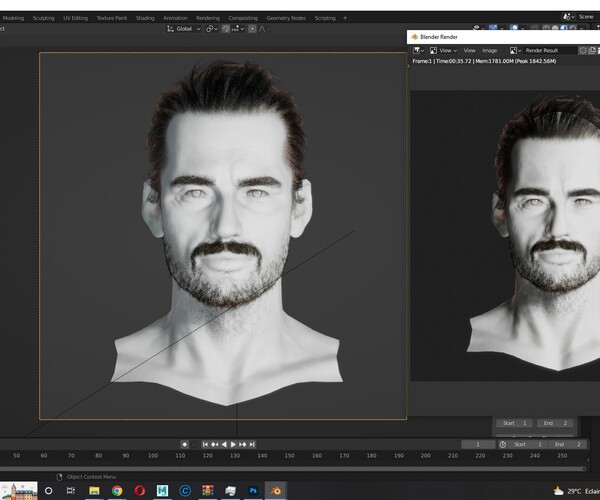The width and height of the screenshot is (600, 500).
Task: Click the Scene name field
Action: pos(587,17)
